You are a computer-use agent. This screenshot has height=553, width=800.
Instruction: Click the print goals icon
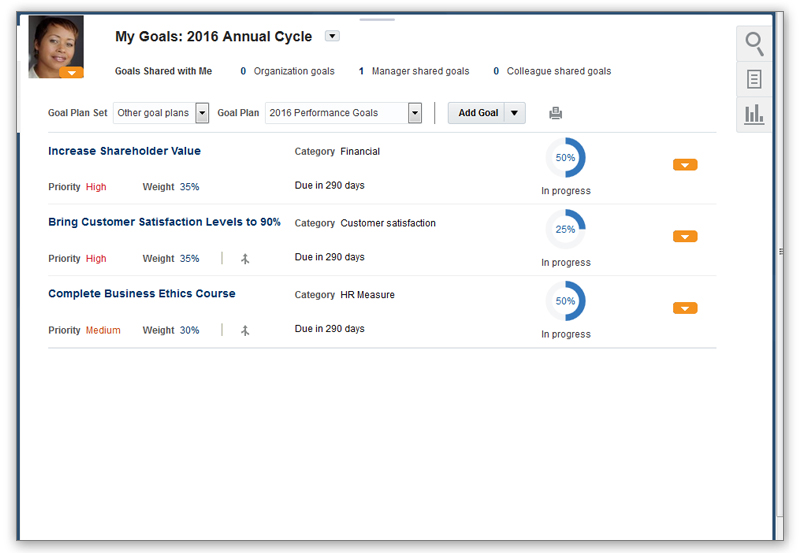coord(556,113)
